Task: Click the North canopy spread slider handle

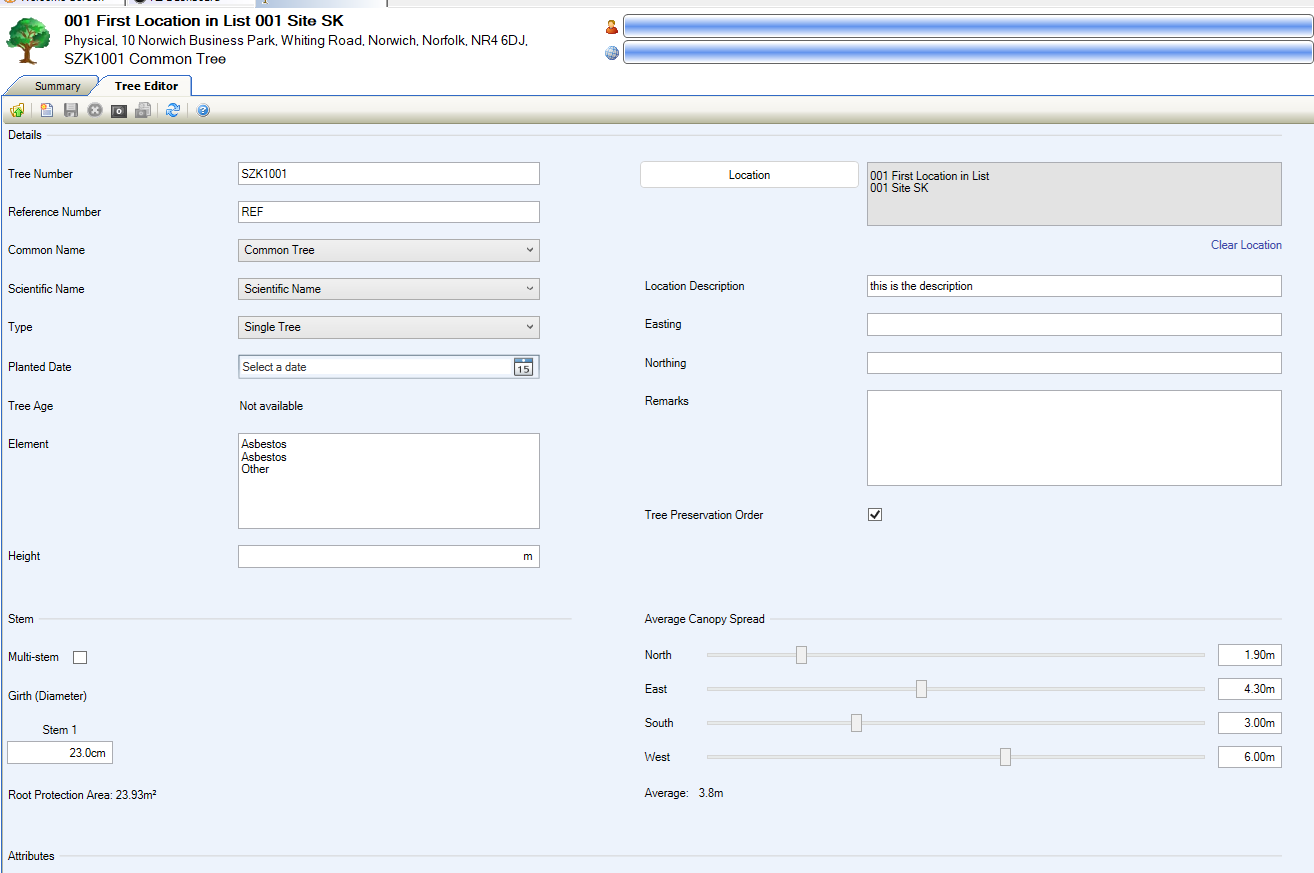Action: click(801, 655)
